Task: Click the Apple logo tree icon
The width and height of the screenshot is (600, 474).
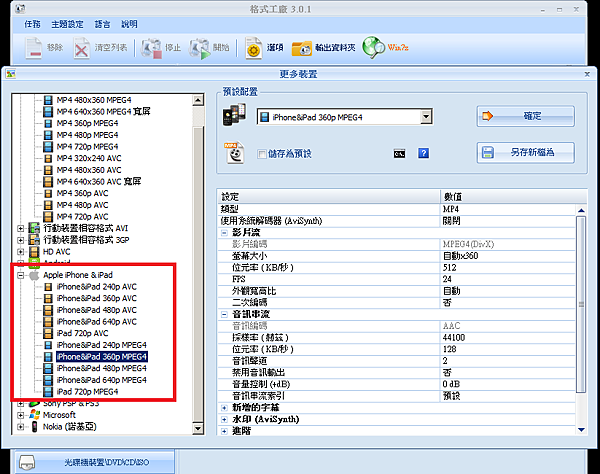Action: click(x=34, y=275)
